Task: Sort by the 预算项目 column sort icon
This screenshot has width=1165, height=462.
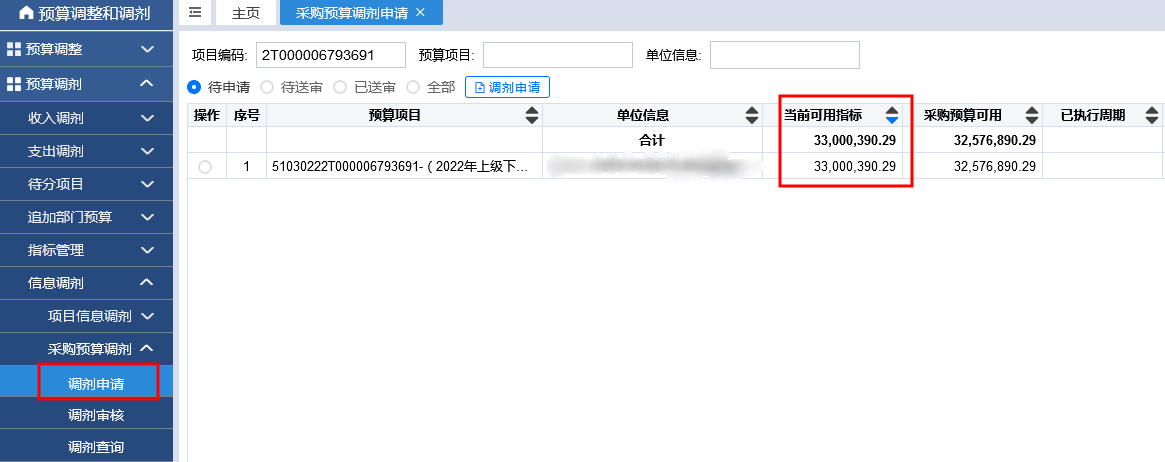Action: (532, 115)
